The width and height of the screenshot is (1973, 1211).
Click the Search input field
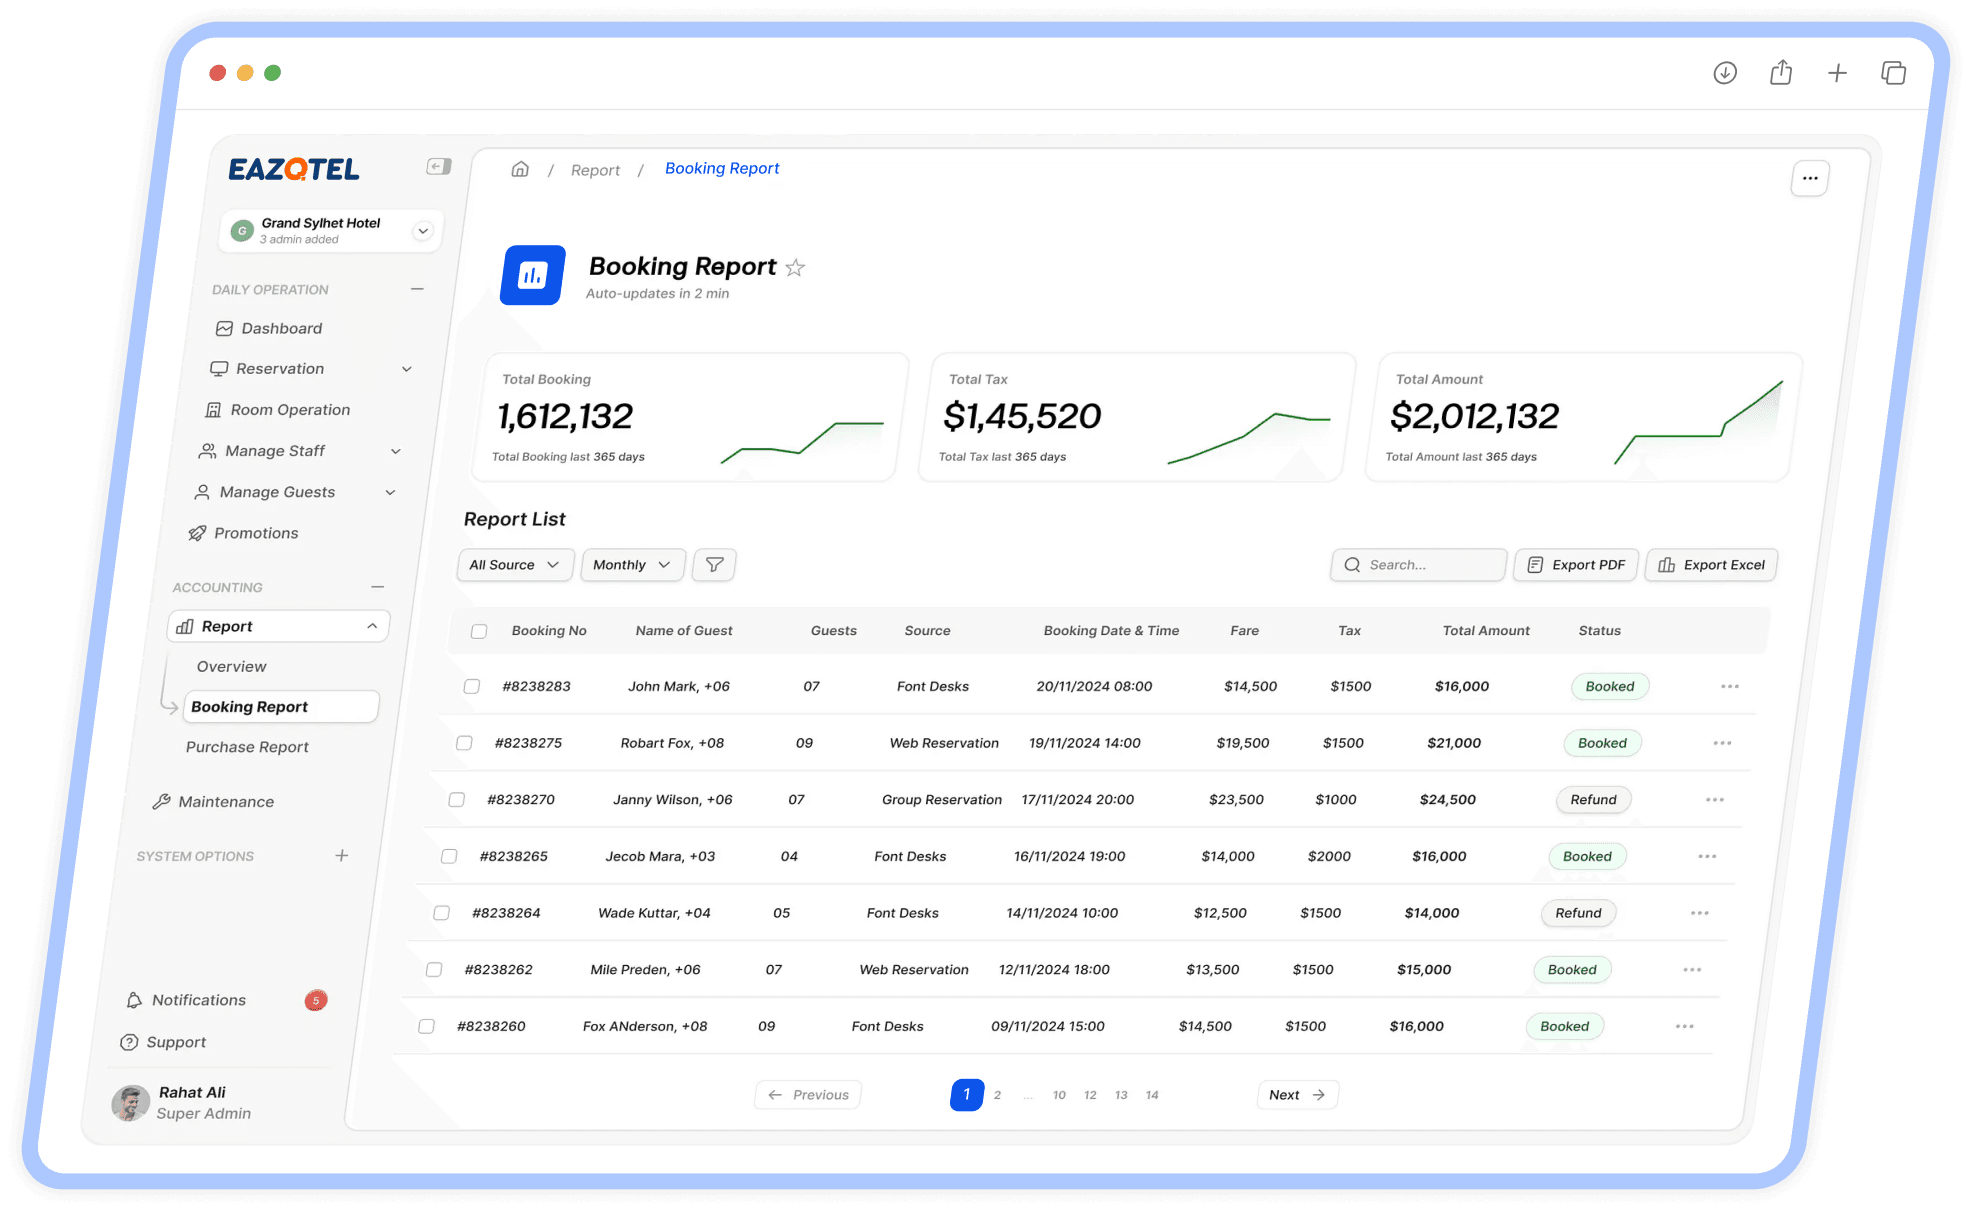(x=1420, y=565)
